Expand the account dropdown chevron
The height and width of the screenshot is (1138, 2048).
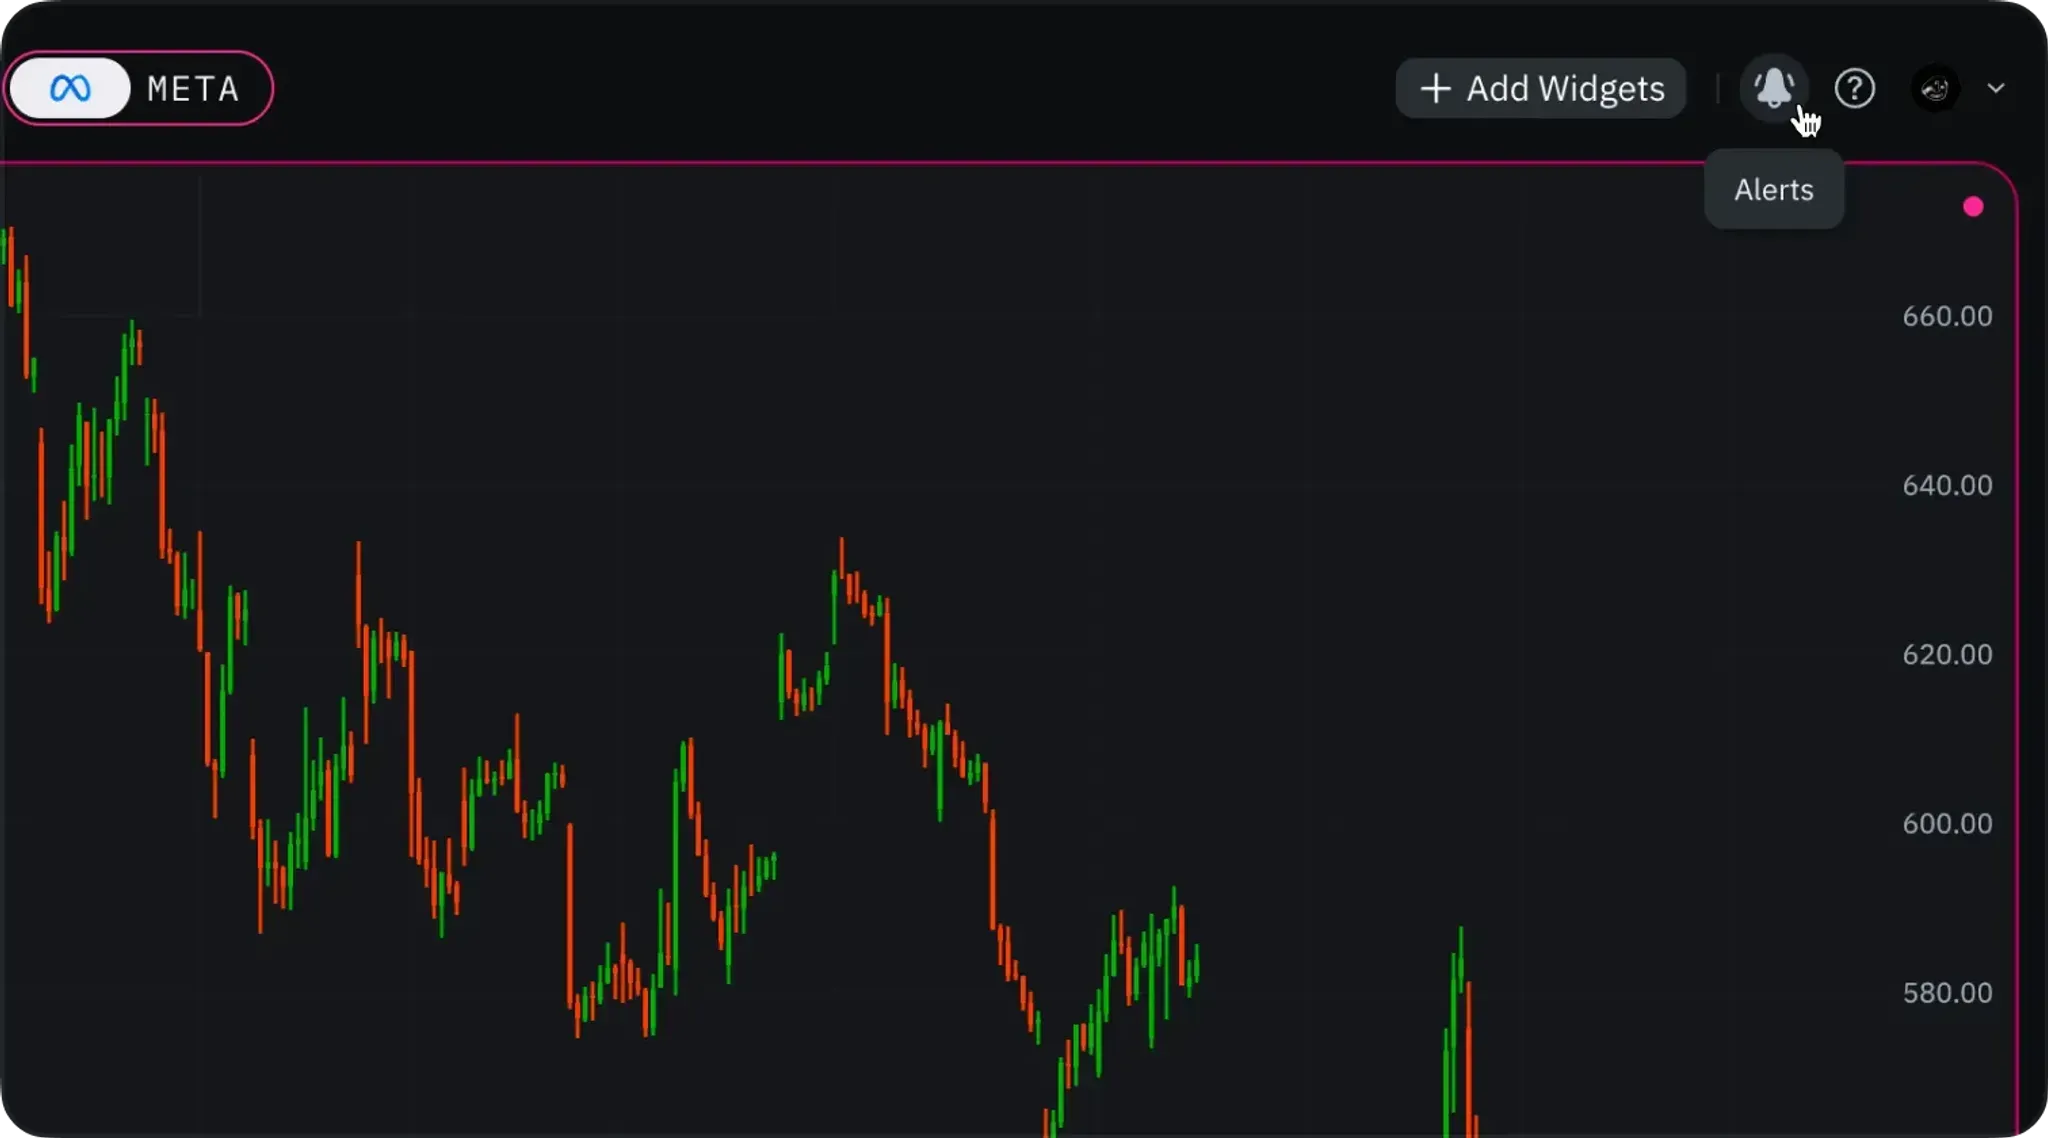pyautogui.click(x=1996, y=88)
